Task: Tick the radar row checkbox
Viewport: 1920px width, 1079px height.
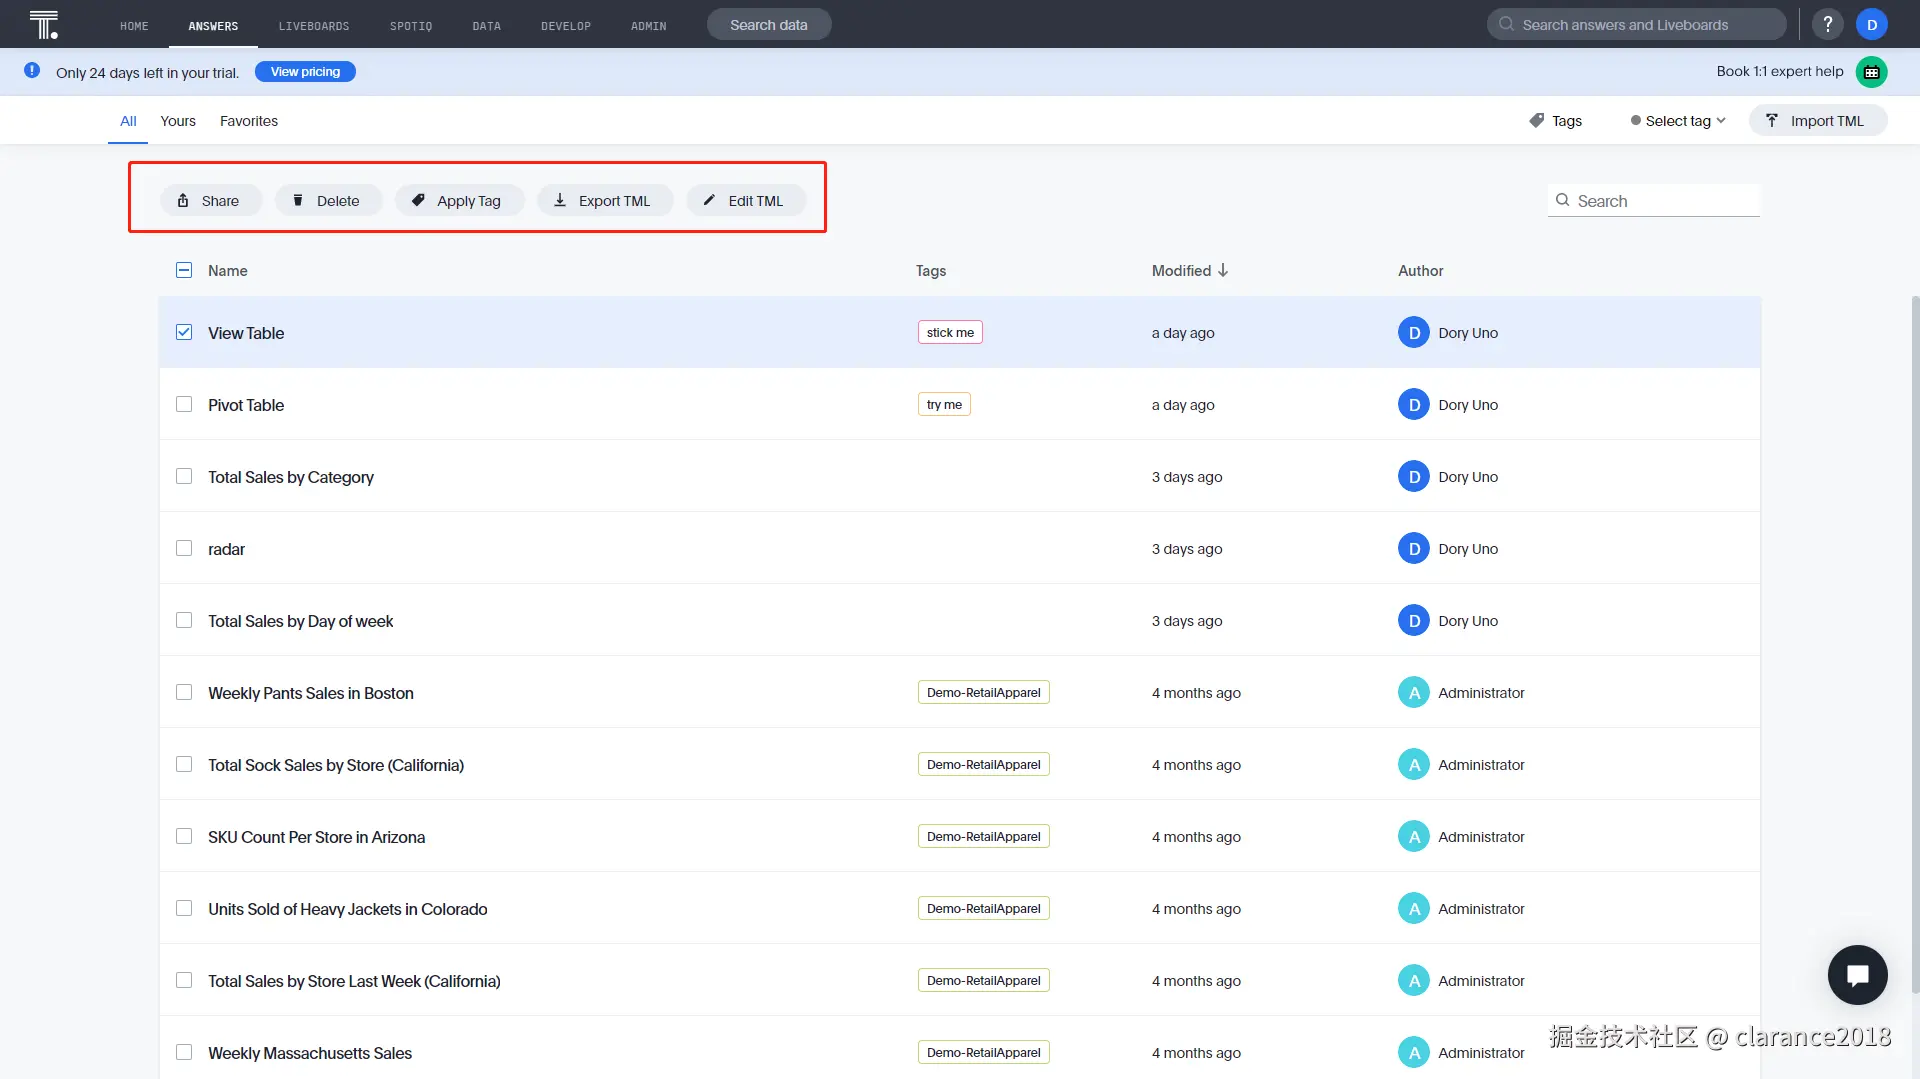Action: [184, 548]
